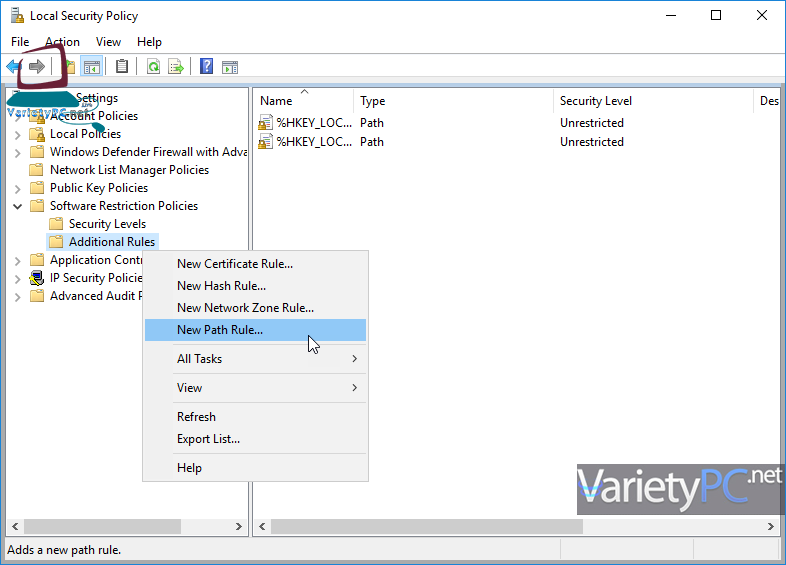Viewport: 786px width, 565px height.
Task: Click the Export List toolbar icon
Action: click(176, 66)
